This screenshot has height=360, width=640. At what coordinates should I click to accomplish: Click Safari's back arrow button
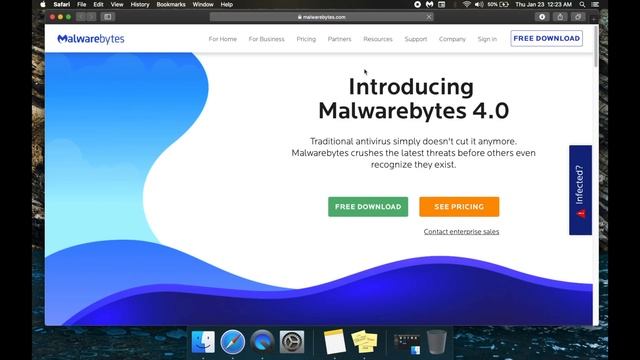(81, 17)
